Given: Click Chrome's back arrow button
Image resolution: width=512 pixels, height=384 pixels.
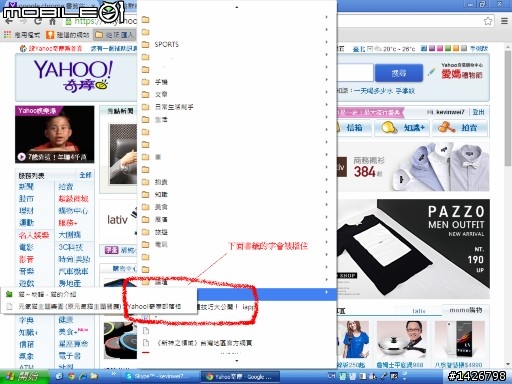Looking at the screenshot, I should 9,22.
